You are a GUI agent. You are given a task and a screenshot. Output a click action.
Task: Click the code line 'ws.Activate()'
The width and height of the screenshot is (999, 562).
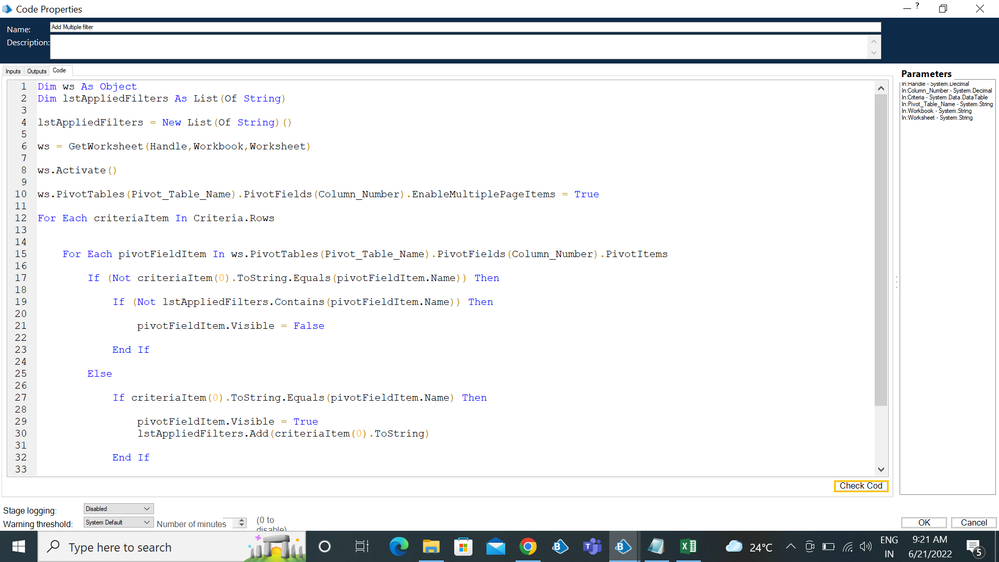coord(77,170)
